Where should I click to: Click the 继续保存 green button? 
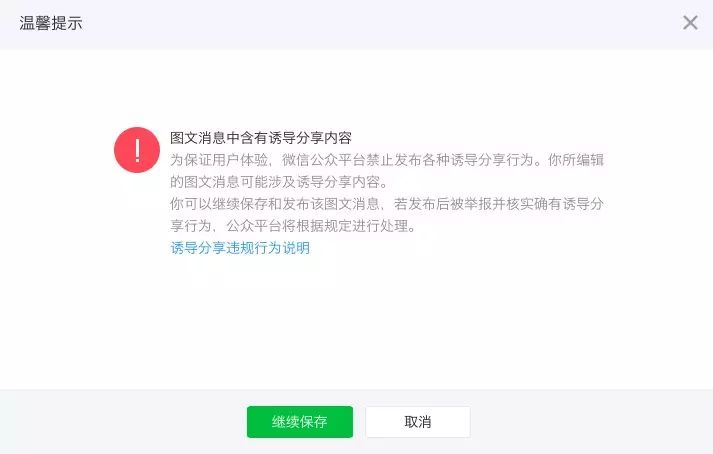pos(300,422)
